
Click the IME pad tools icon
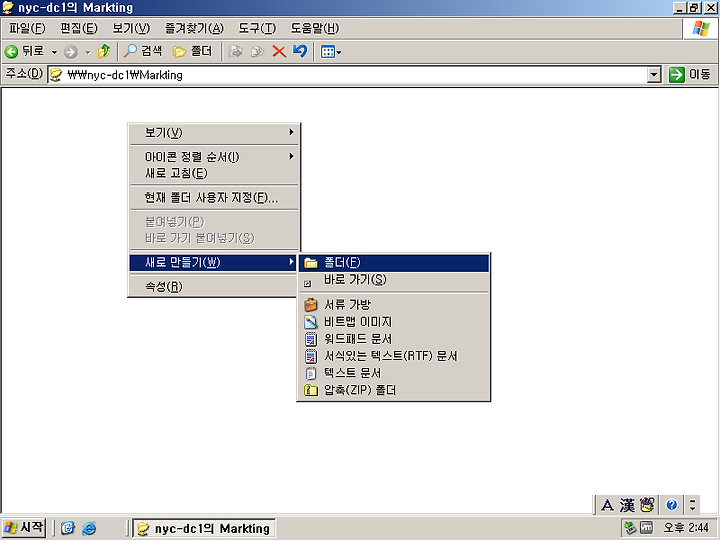click(x=647, y=505)
